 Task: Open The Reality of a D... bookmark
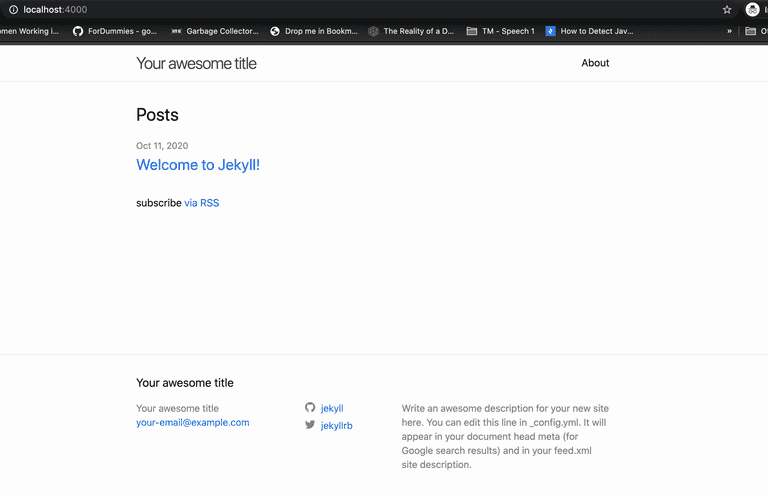411,31
